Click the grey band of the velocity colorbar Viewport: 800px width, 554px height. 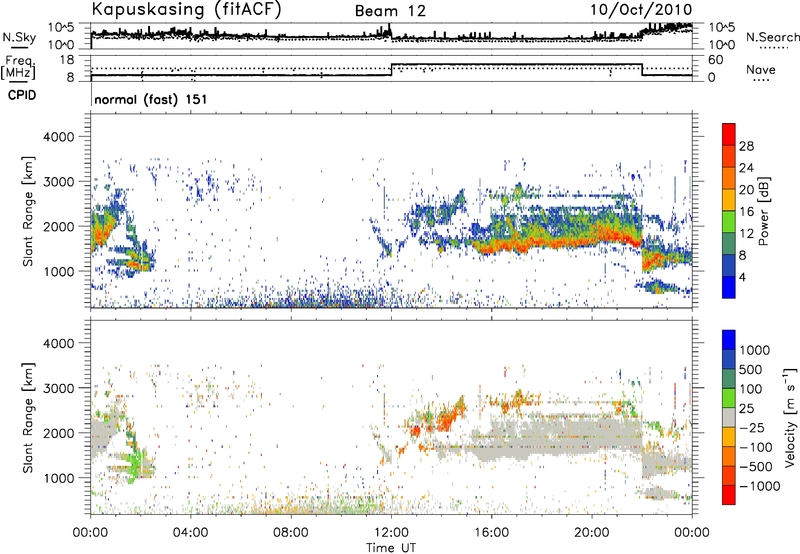729,417
